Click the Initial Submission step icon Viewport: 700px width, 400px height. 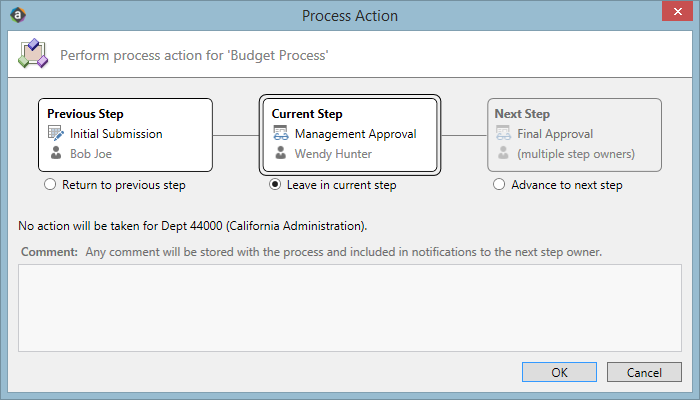pyautogui.click(x=56, y=133)
